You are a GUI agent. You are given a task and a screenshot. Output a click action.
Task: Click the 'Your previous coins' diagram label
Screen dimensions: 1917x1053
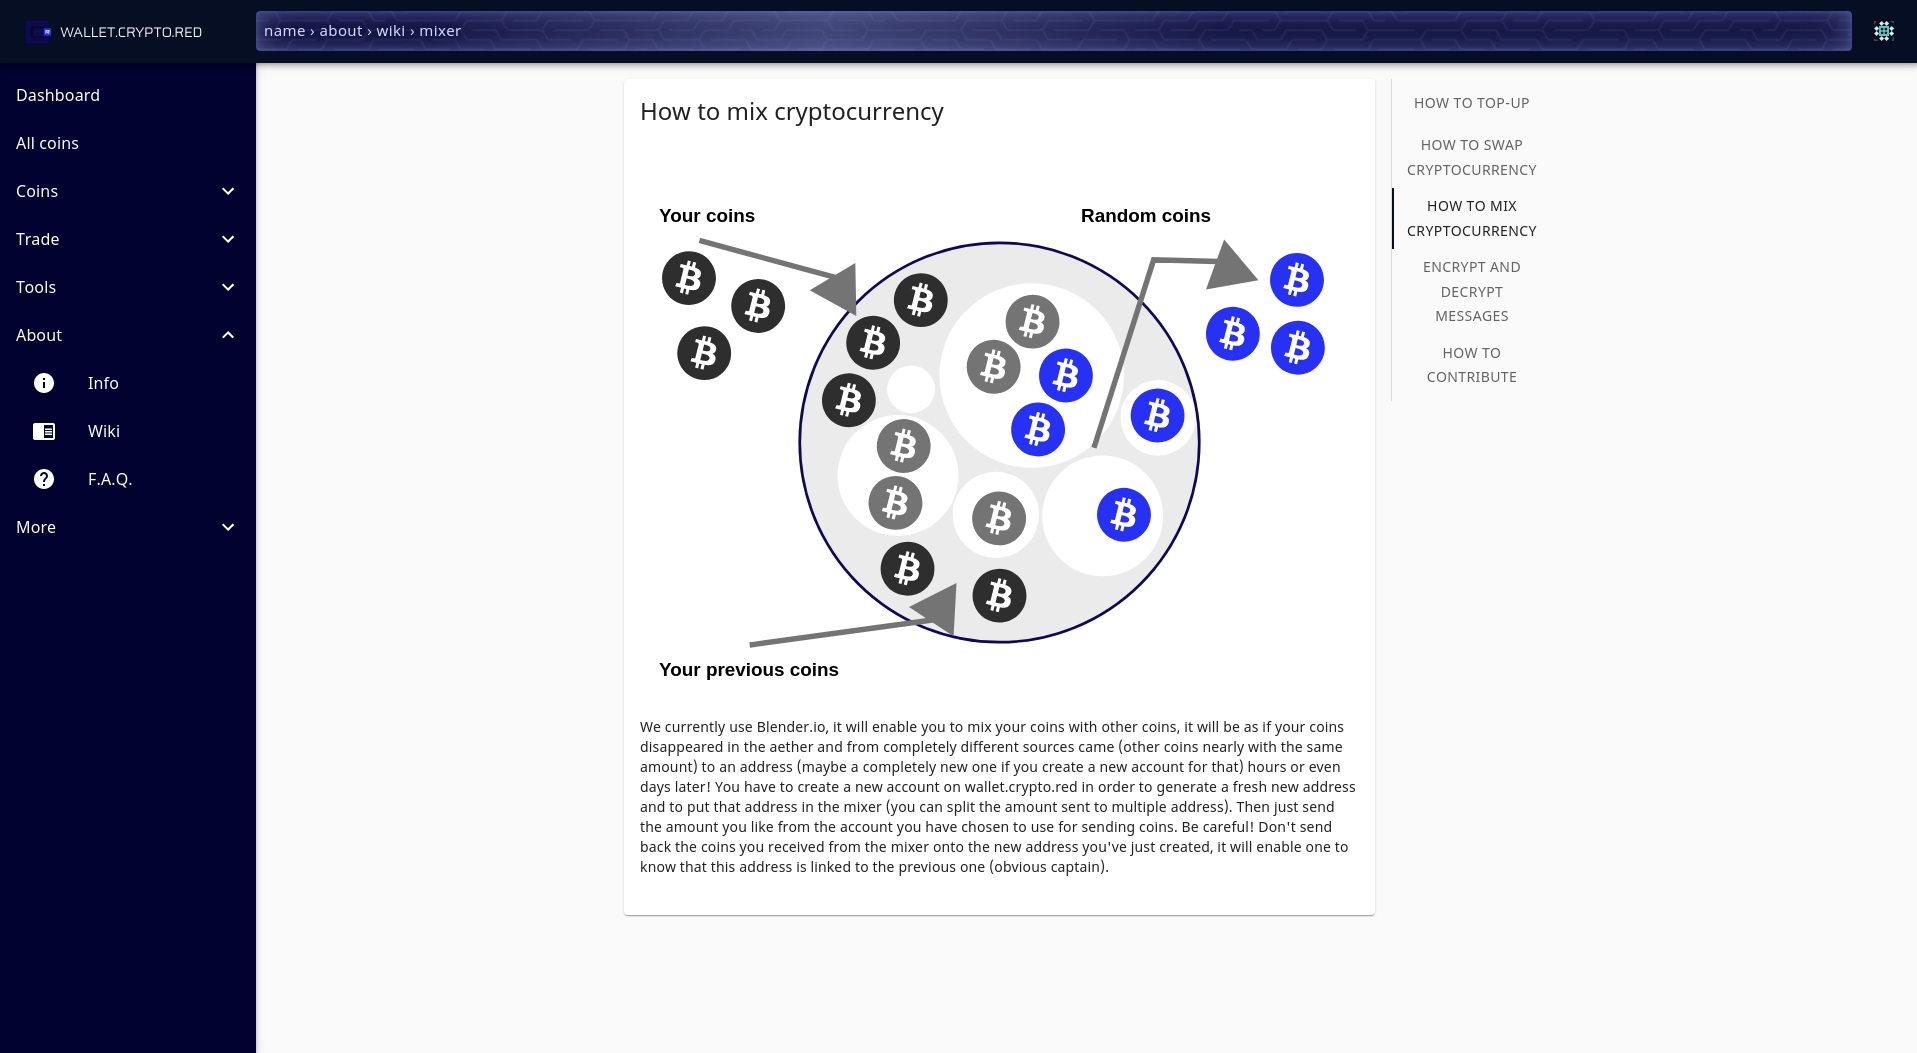coord(748,670)
